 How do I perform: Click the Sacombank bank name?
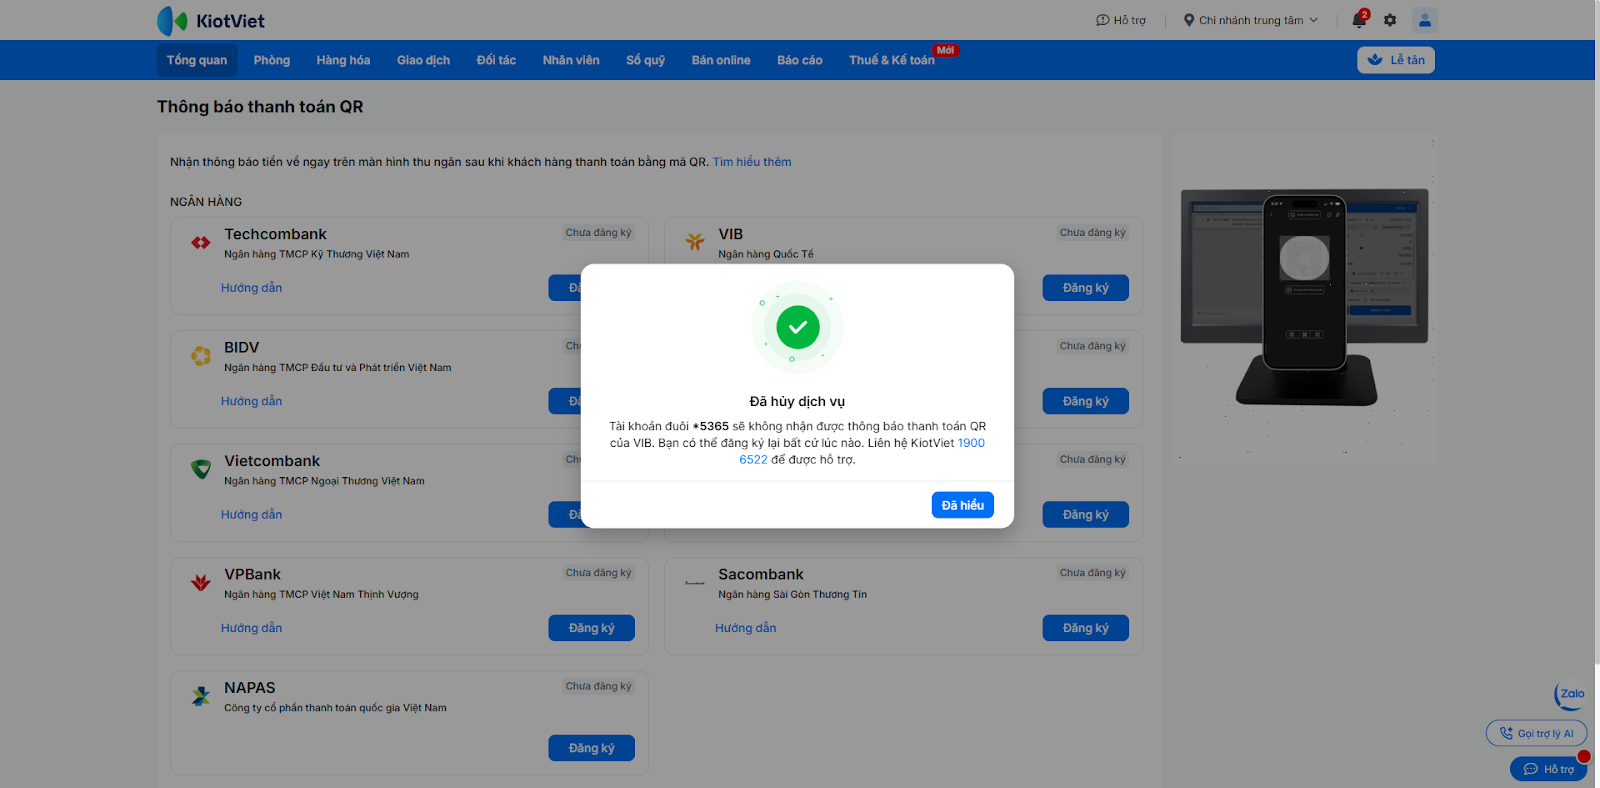tap(761, 574)
